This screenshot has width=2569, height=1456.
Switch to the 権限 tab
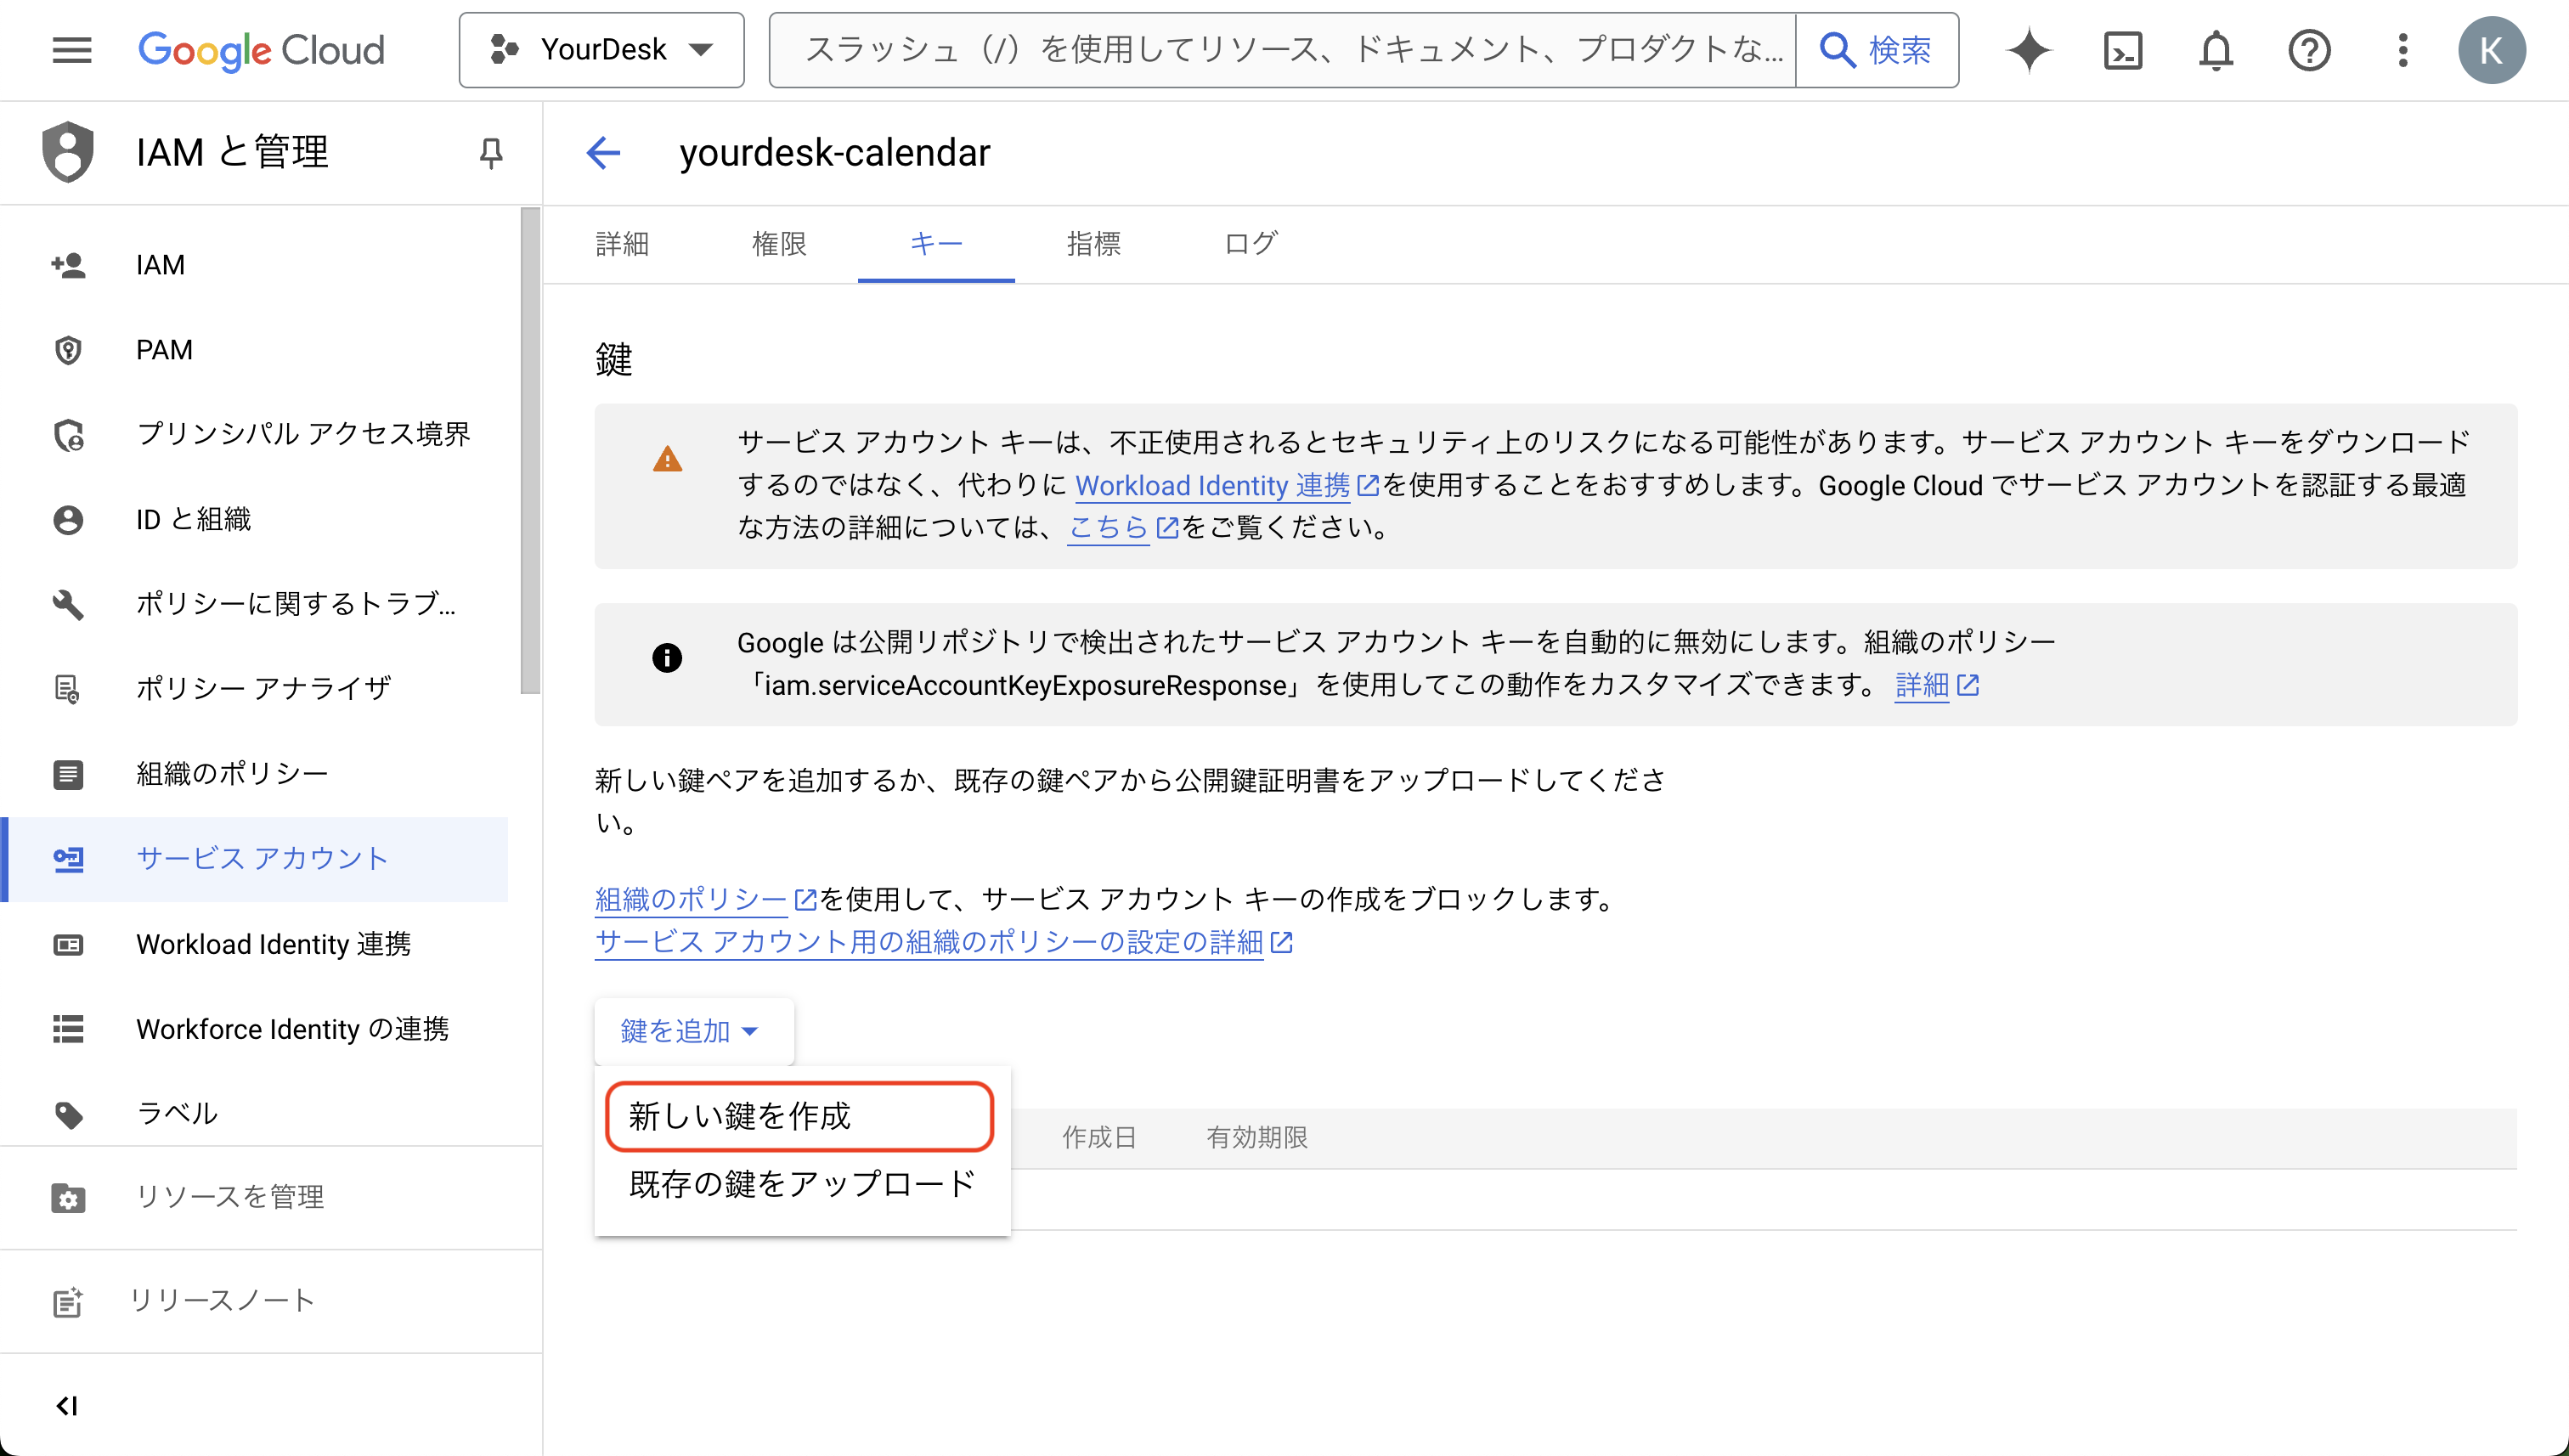[x=779, y=243]
